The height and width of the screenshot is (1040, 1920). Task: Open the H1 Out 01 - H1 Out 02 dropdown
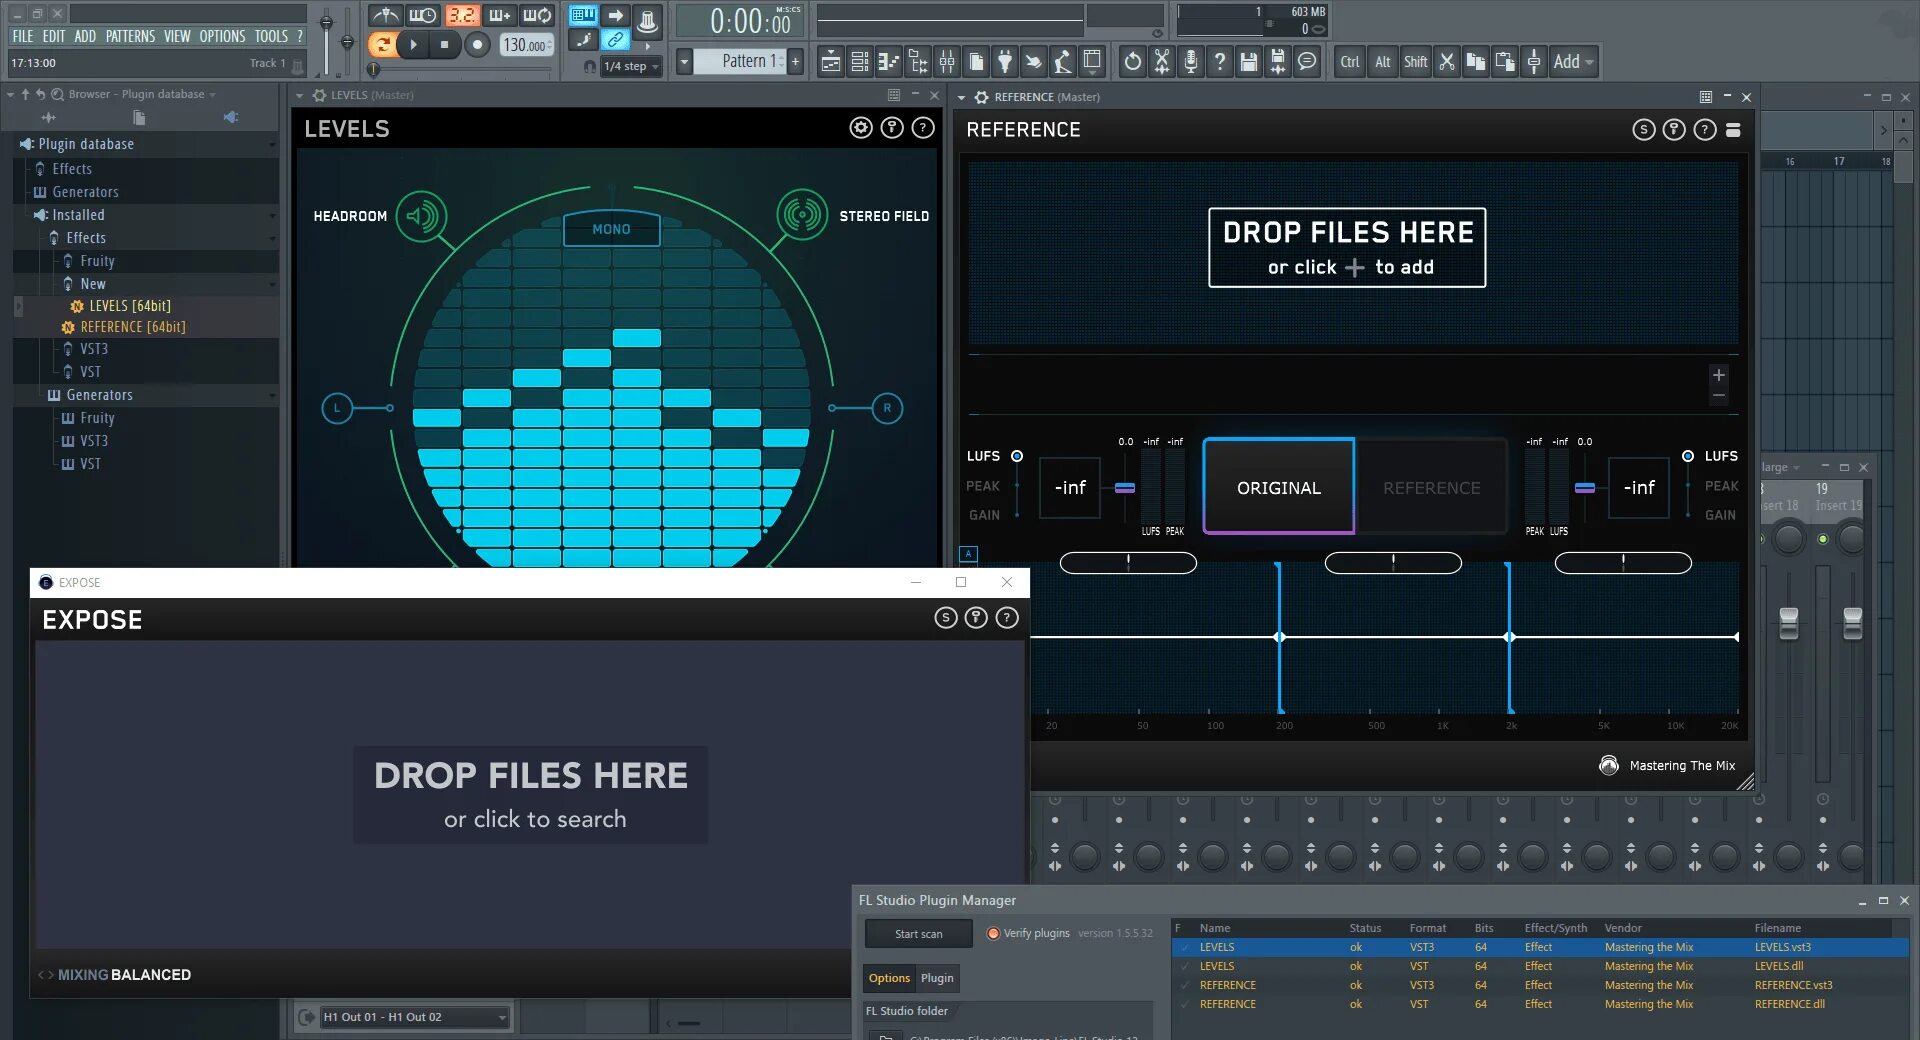414,1017
